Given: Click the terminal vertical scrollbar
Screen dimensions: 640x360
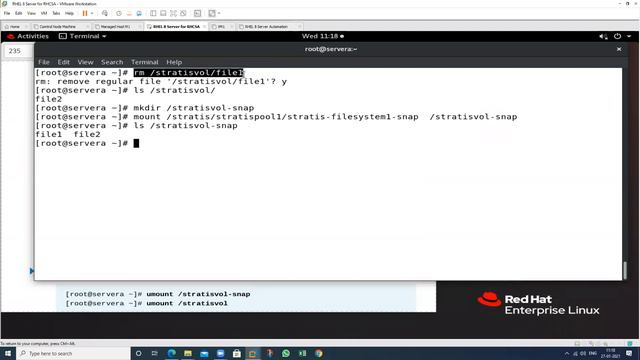Looking at the screenshot, I should point(624,270).
